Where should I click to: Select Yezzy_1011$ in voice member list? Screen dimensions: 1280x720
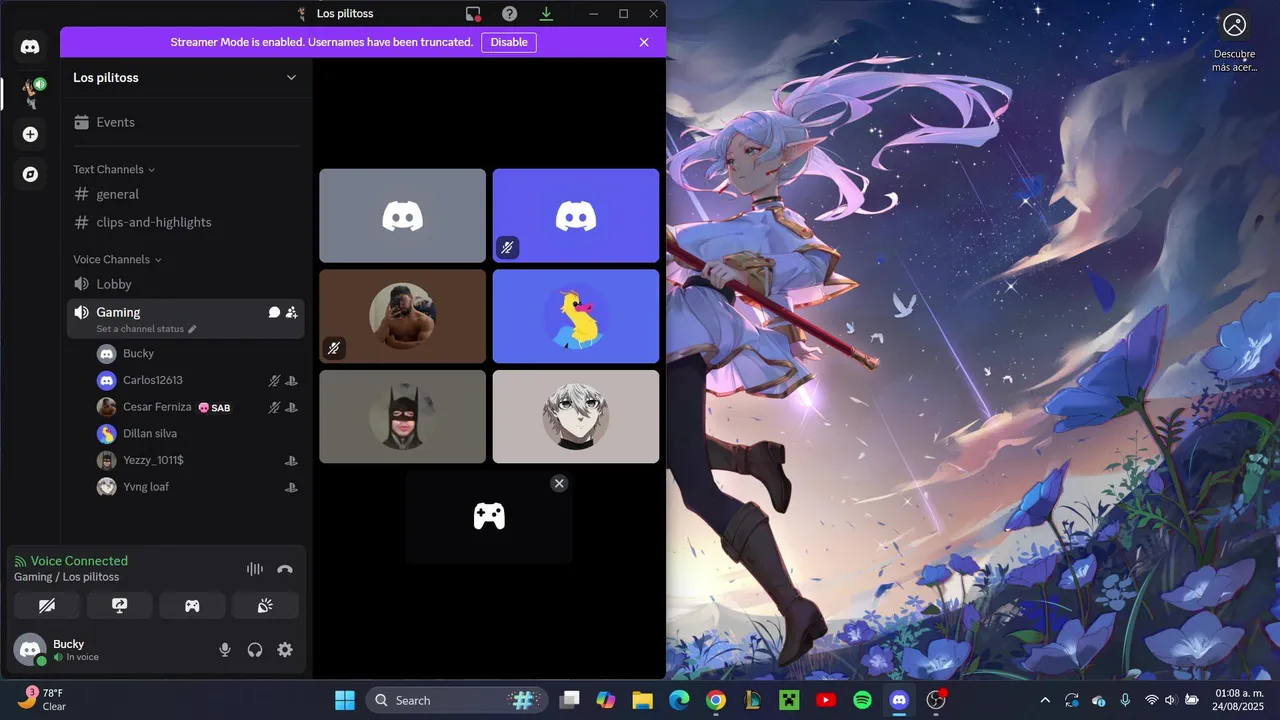pos(196,460)
